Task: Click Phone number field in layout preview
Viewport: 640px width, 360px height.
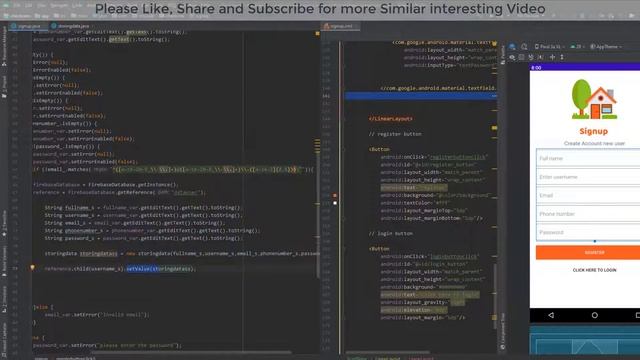Action: point(588,213)
